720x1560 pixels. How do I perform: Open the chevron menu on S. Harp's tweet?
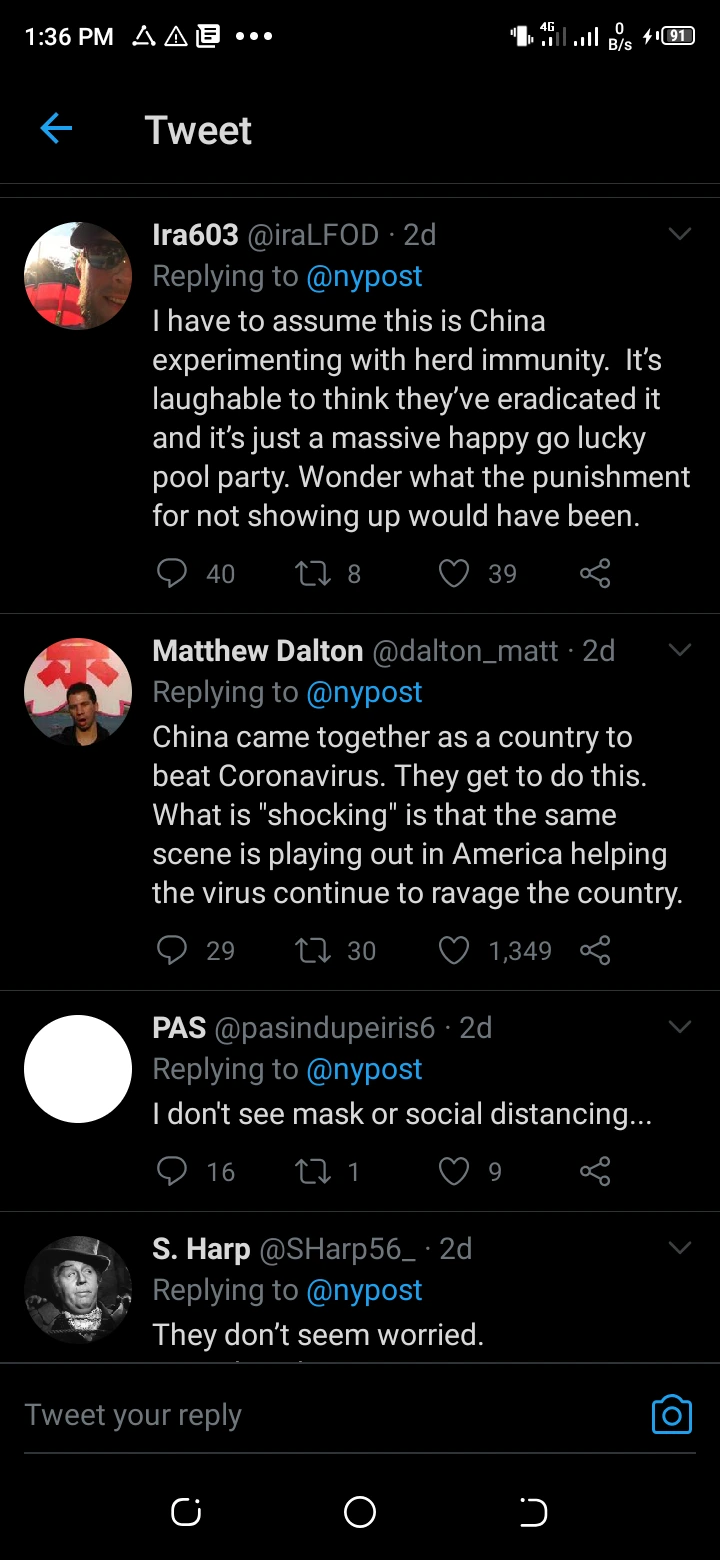click(680, 1249)
